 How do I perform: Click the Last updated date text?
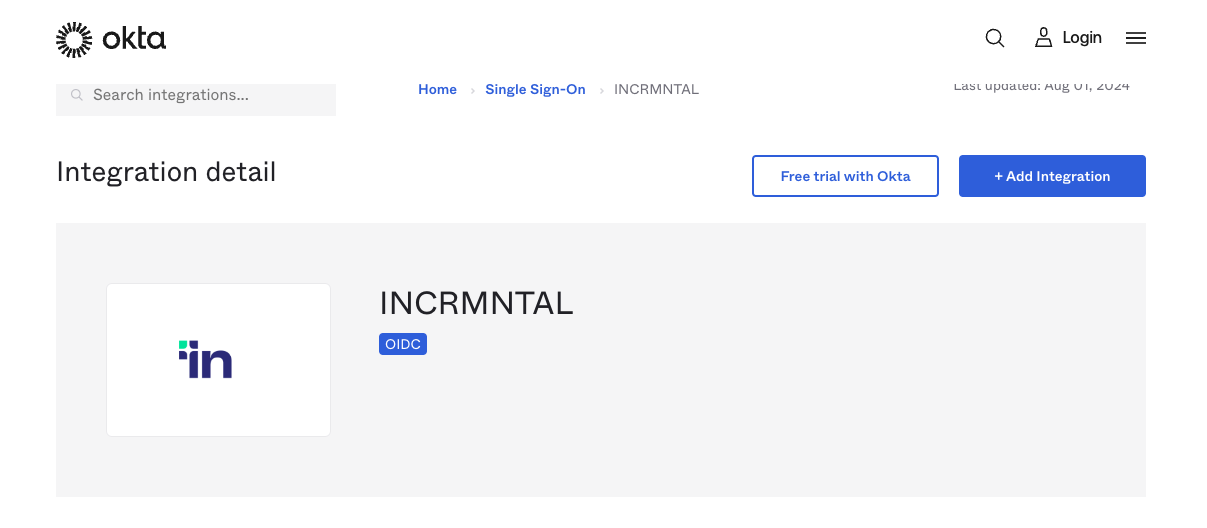pos(1041,87)
